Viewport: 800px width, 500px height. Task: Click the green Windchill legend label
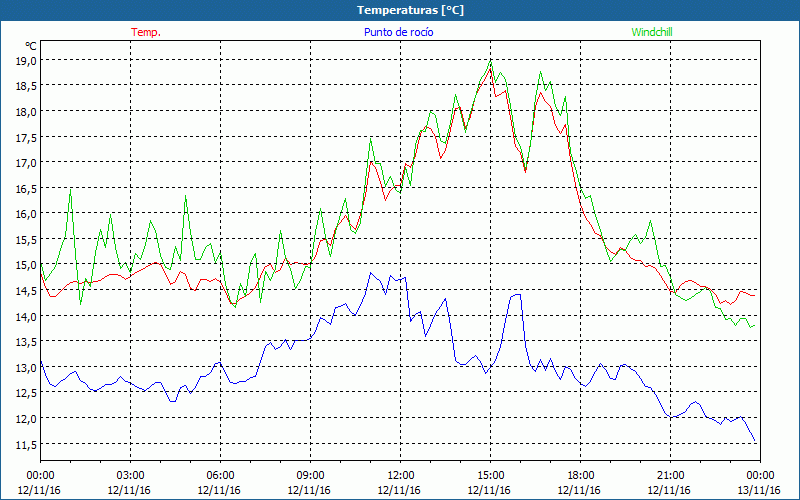652,32
